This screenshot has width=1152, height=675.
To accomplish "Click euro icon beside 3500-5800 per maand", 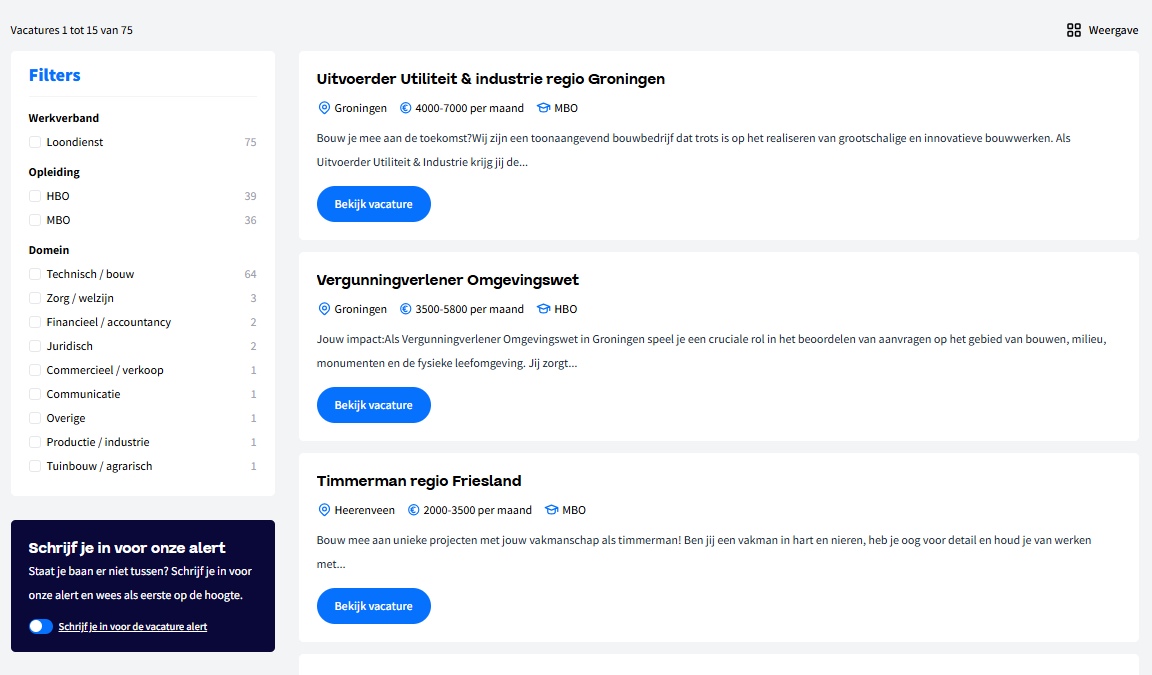I will (x=406, y=309).
